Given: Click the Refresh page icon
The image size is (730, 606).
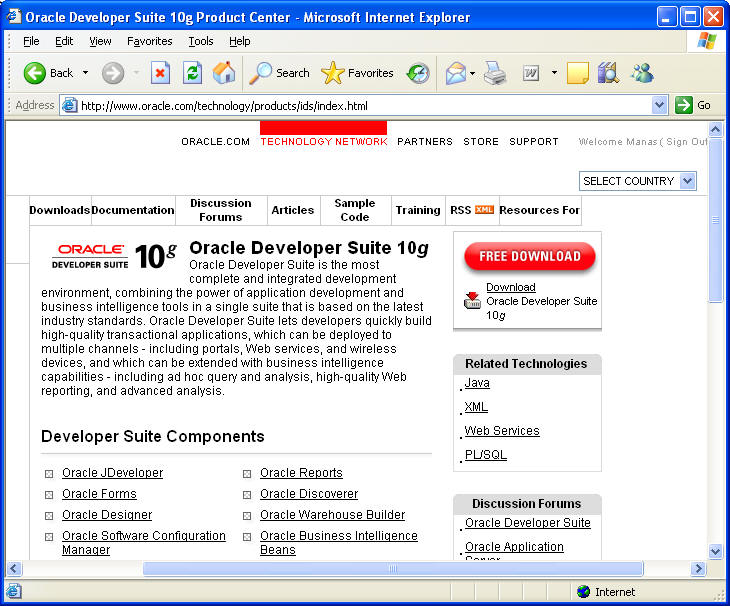Looking at the screenshot, I should [x=192, y=73].
